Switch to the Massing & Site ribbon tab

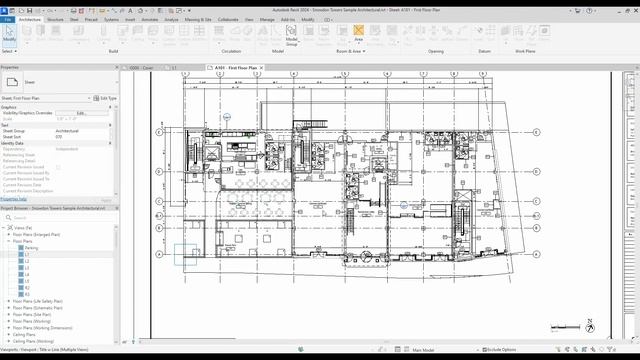tap(198, 20)
